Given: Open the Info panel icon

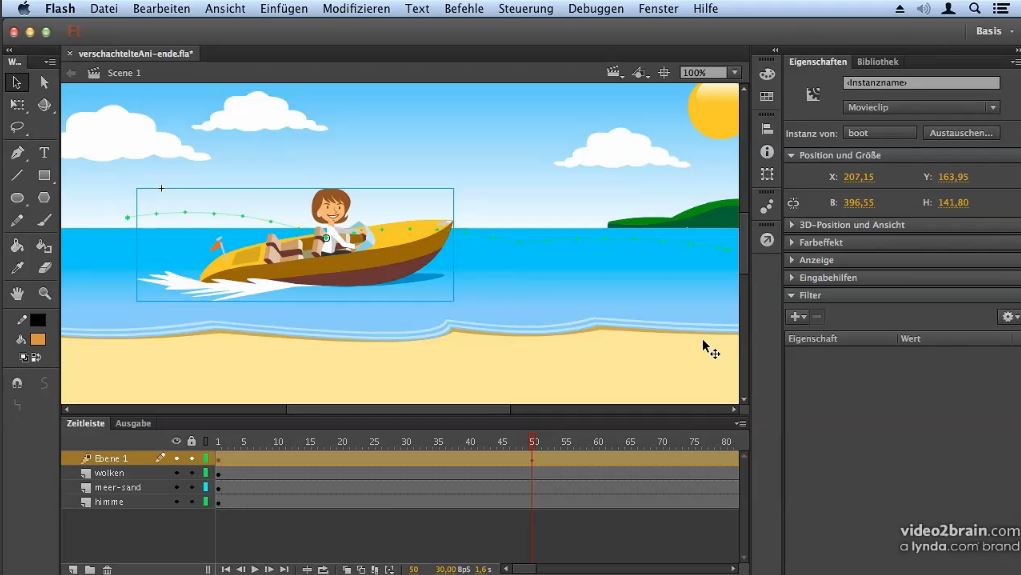Looking at the screenshot, I should 766,152.
